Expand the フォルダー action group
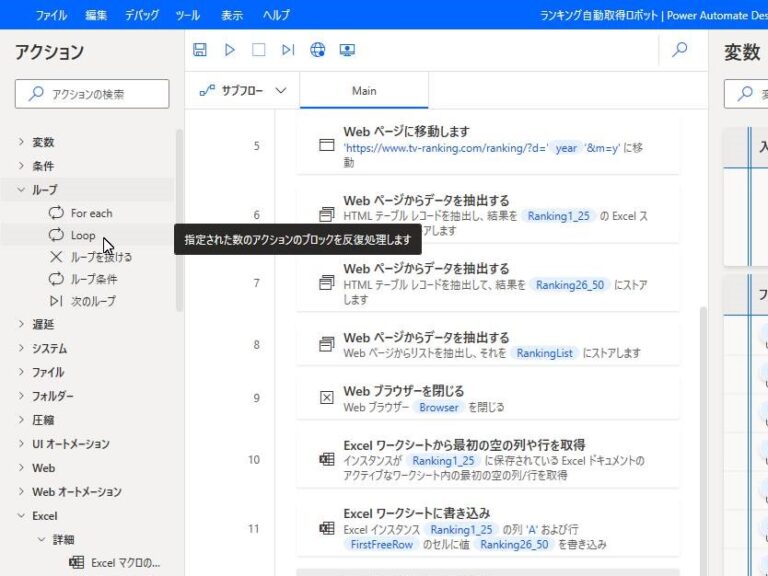Viewport: 768px width, 576px height. pyautogui.click(x=21, y=395)
